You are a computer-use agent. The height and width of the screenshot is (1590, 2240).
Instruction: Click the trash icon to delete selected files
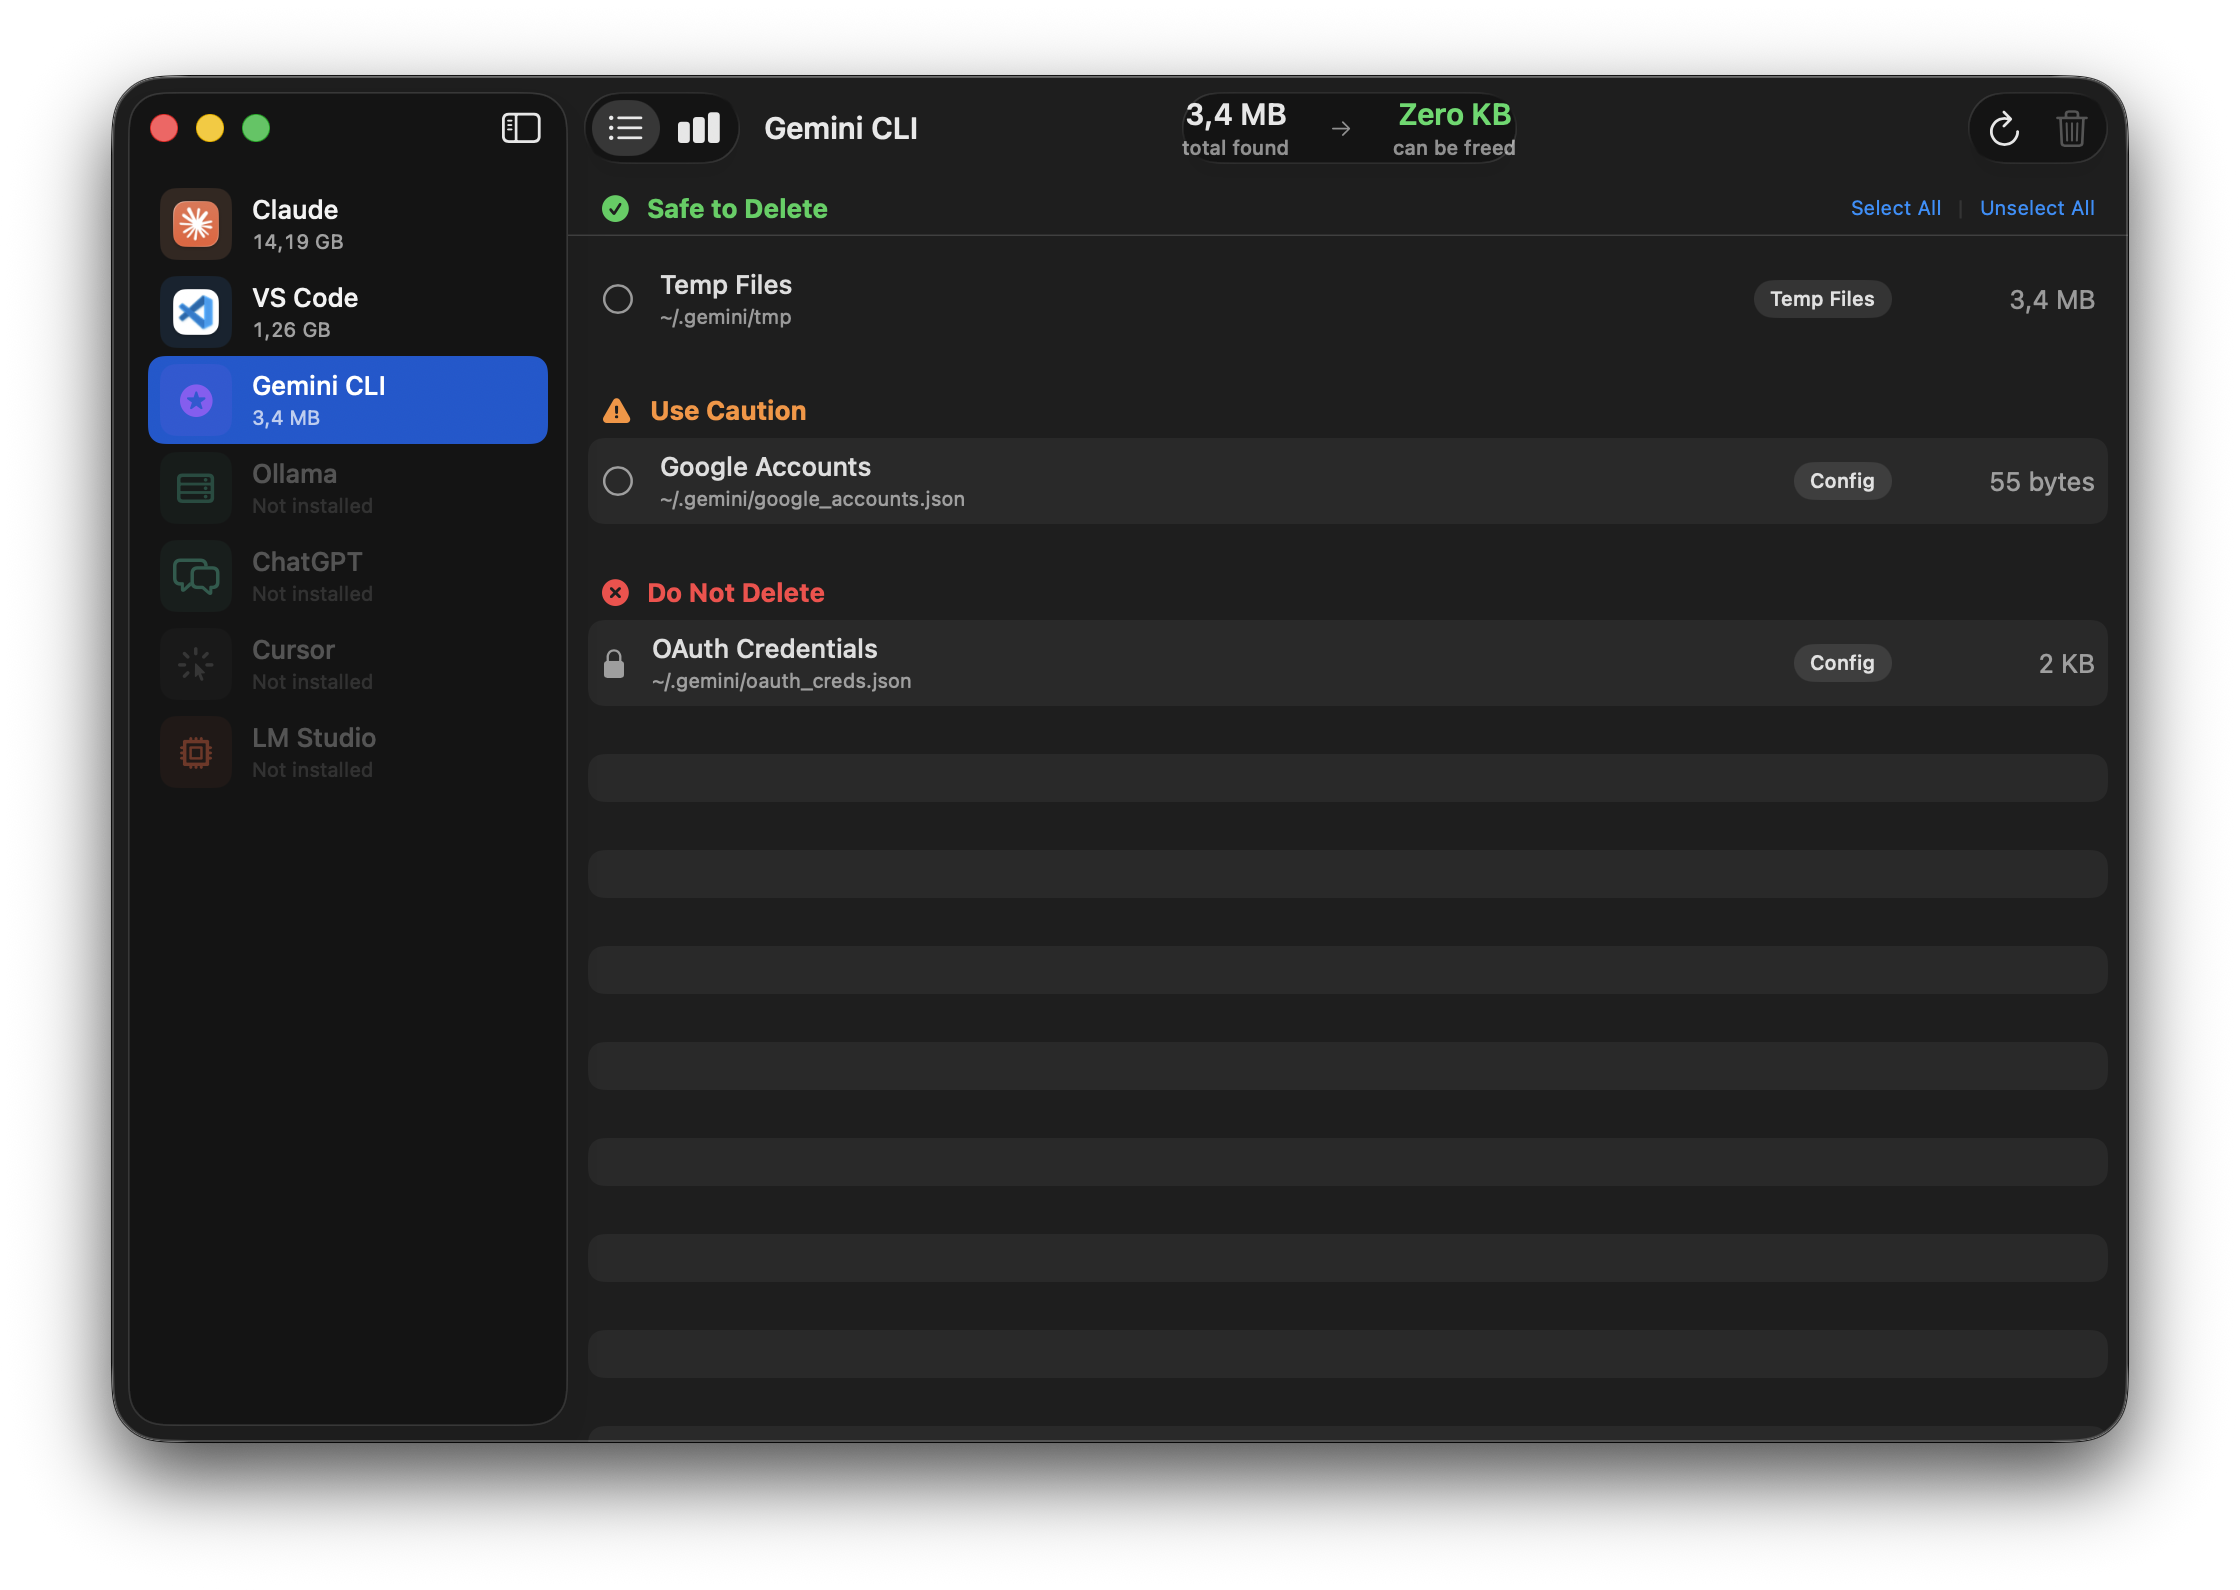[2071, 128]
